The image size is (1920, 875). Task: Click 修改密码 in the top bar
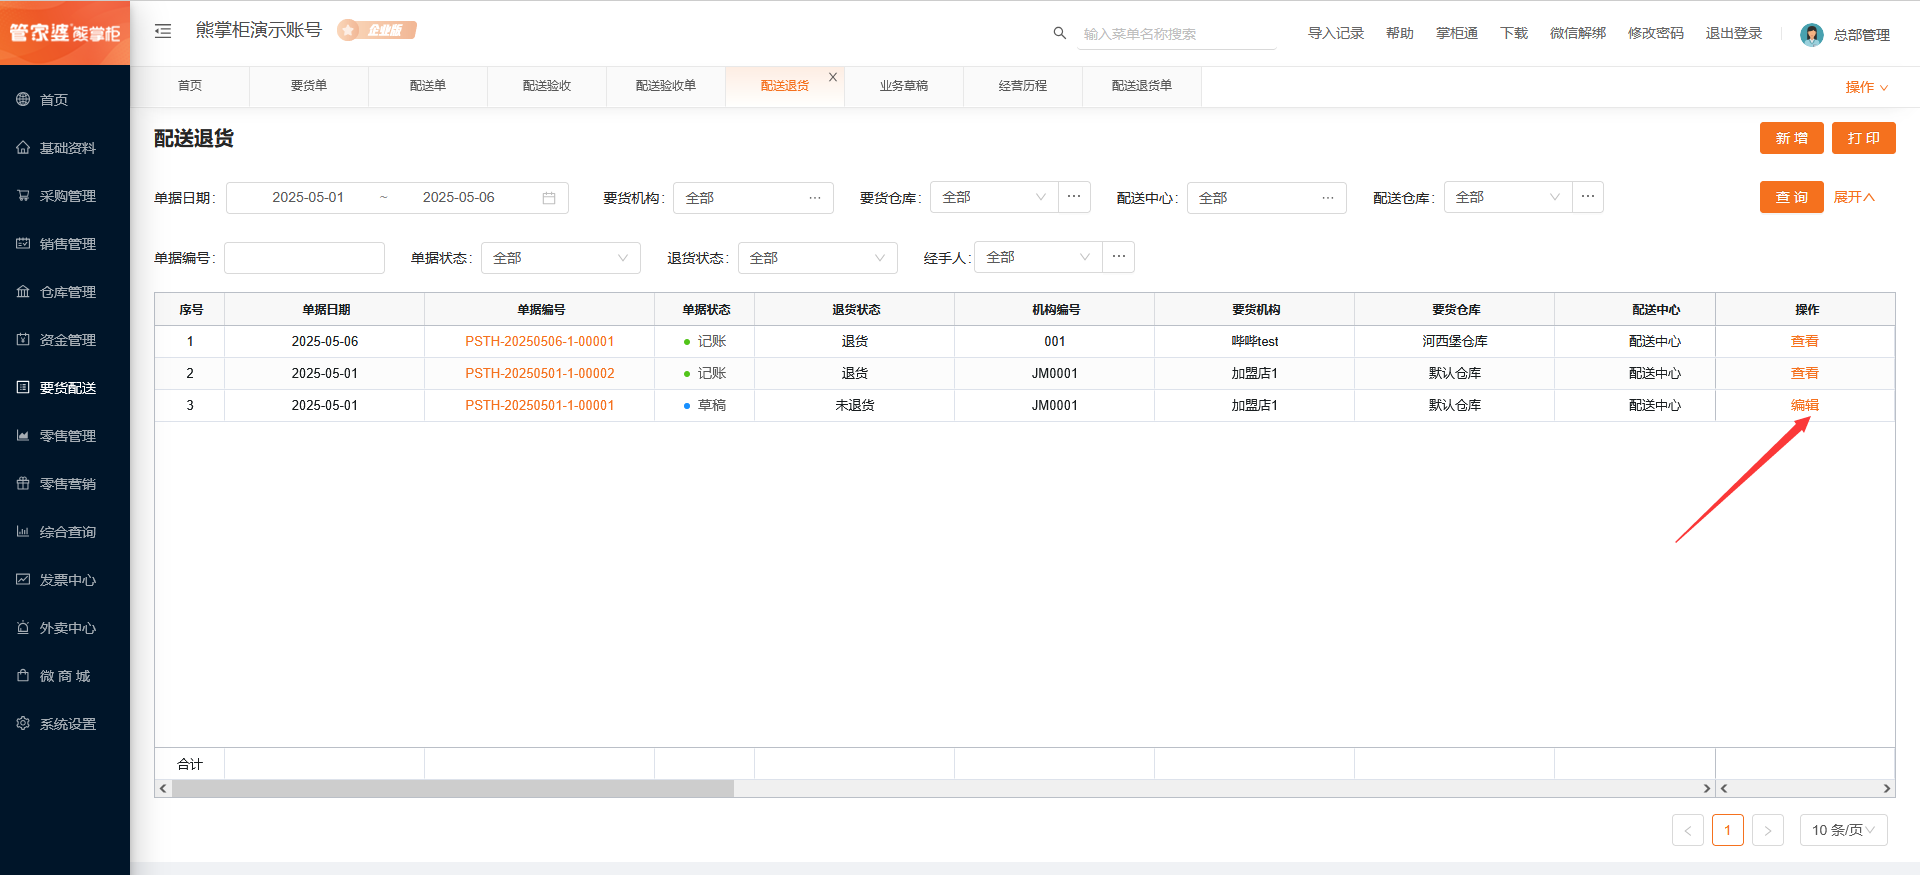pyautogui.click(x=1656, y=34)
